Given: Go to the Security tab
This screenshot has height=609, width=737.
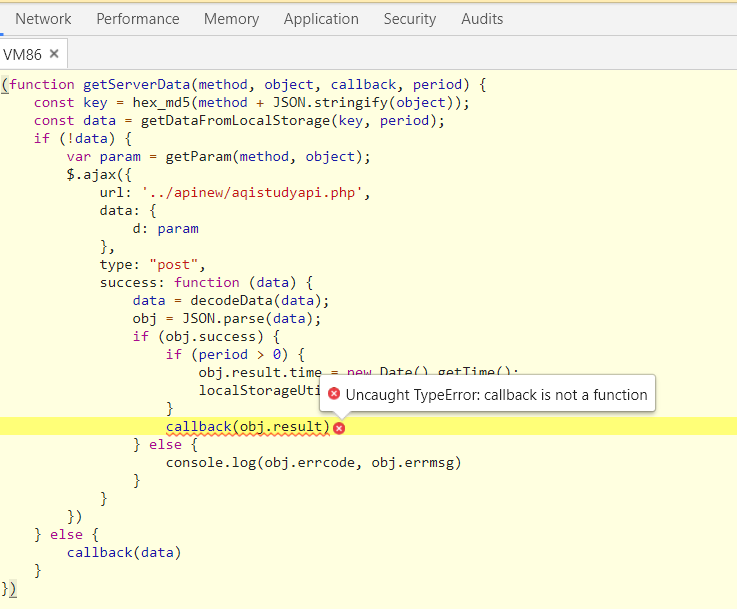Looking at the screenshot, I should point(410,19).
